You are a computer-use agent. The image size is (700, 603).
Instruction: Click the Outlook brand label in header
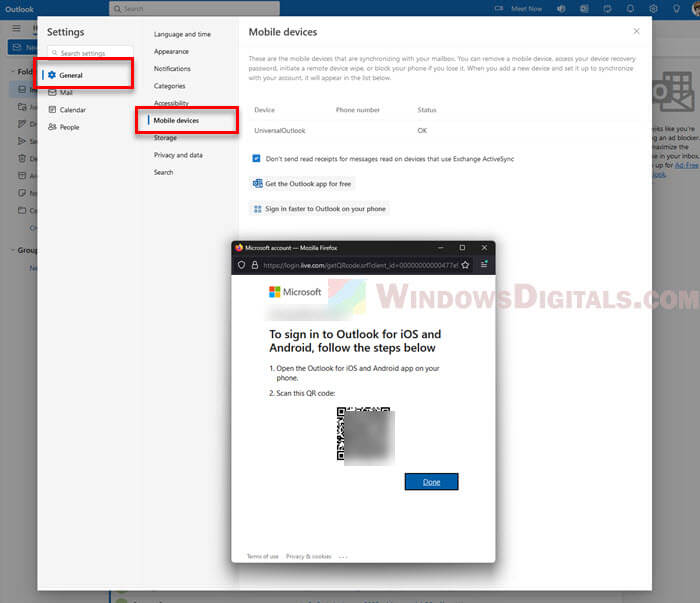(19, 9)
